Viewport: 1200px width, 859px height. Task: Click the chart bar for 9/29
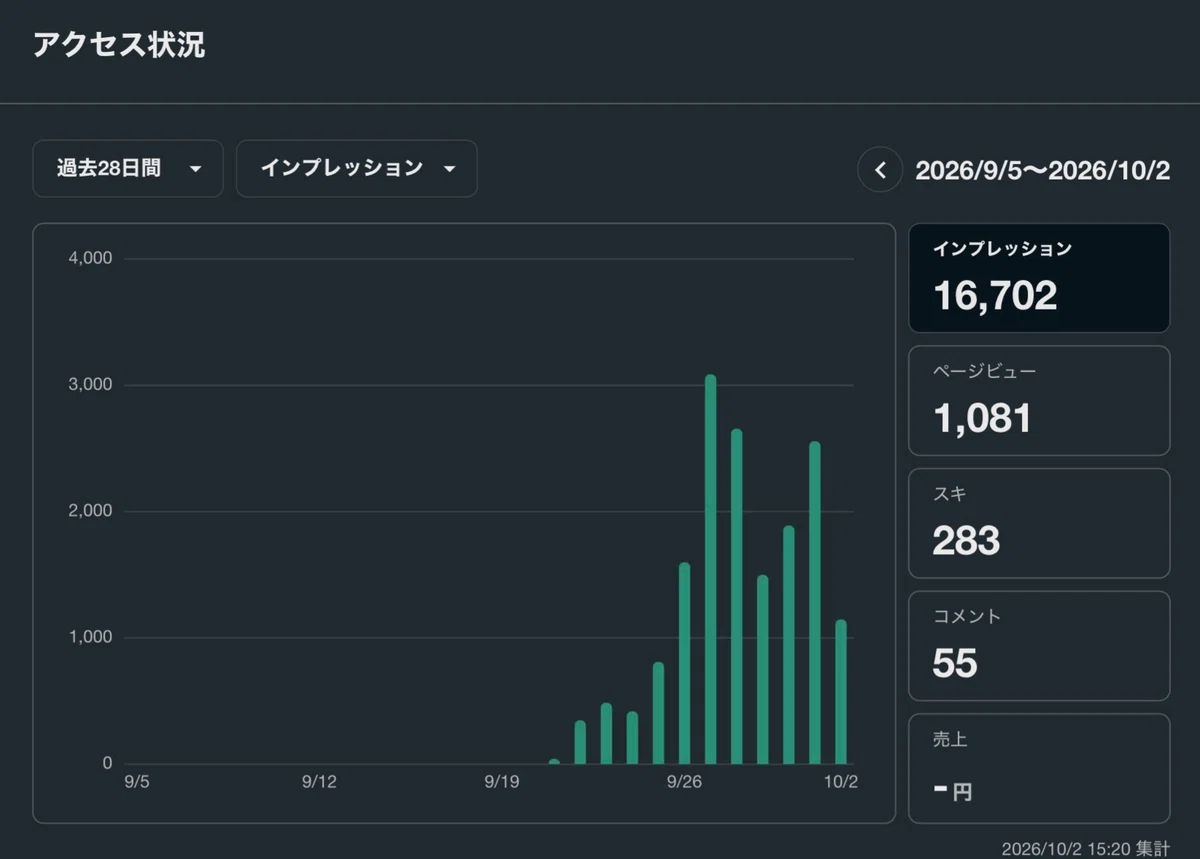click(x=763, y=670)
